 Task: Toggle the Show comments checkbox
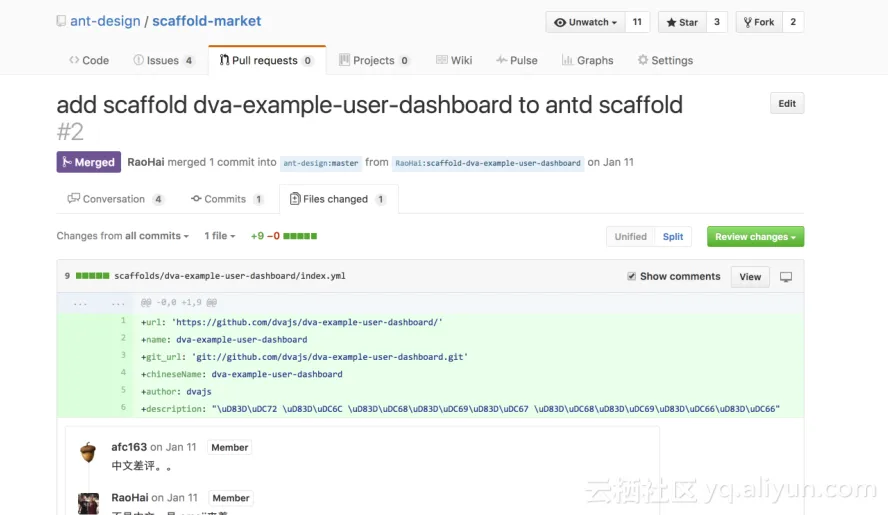pyautogui.click(x=631, y=276)
